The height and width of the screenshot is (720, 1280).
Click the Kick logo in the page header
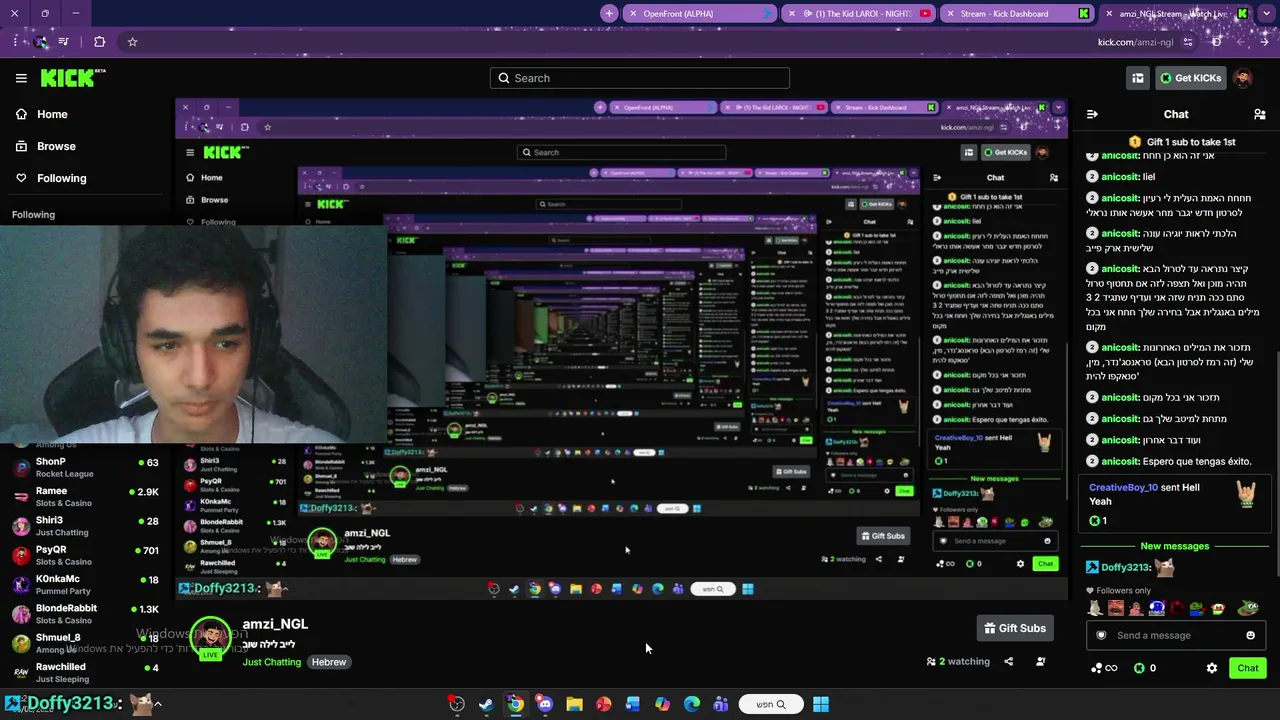73,78
